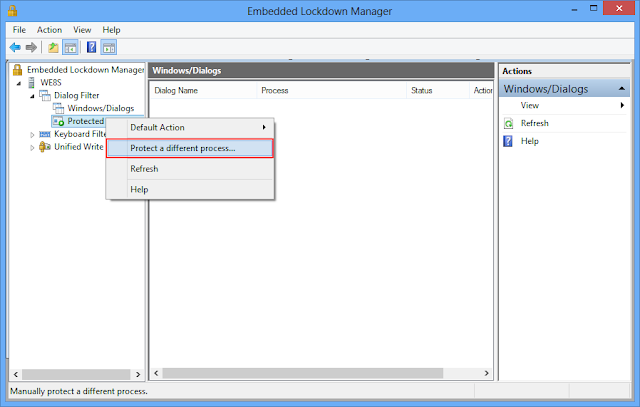Viewport: 640px width, 407px height.
Task: Click the Protected node icon in tree
Action: coord(58,121)
